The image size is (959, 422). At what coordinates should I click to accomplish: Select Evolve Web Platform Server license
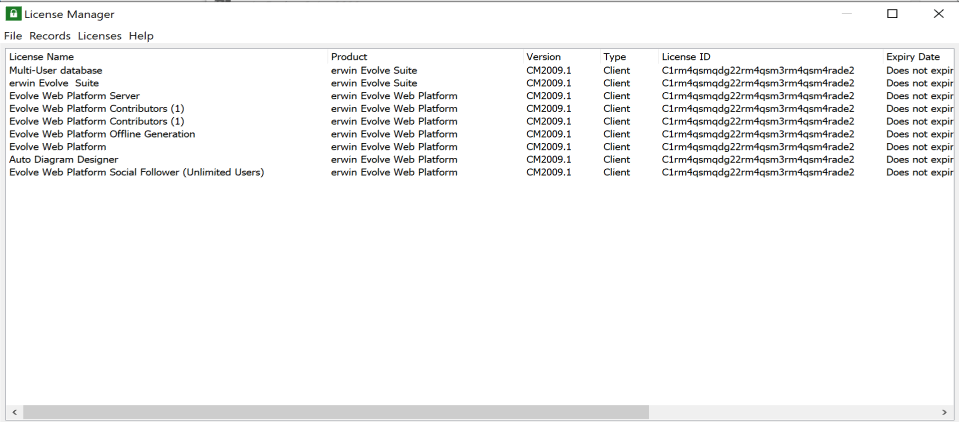(x=75, y=96)
